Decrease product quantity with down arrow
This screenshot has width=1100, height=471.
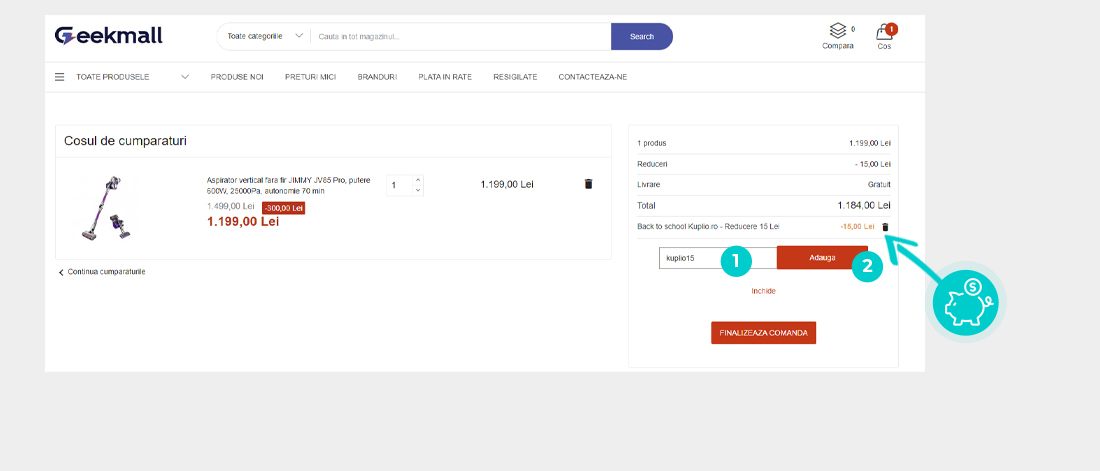(x=418, y=190)
